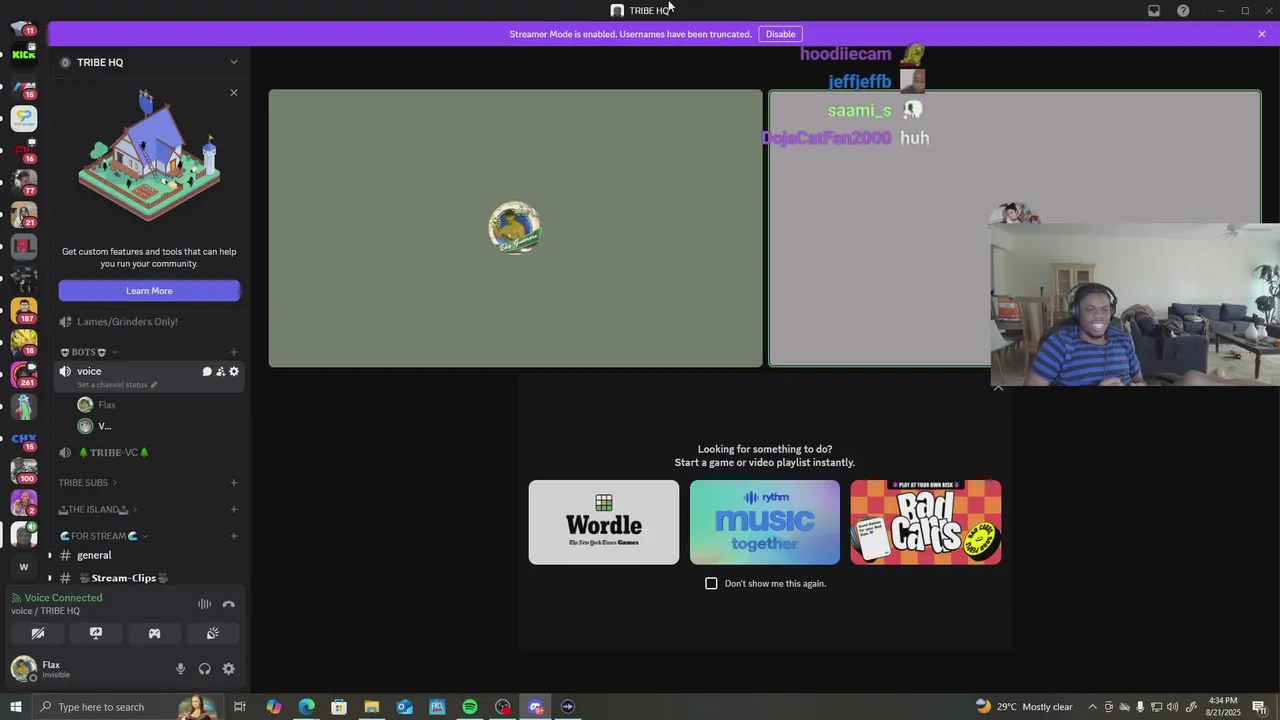Deafen using the headphones icon
Screen dimensions: 1280x720
[205, 669]
